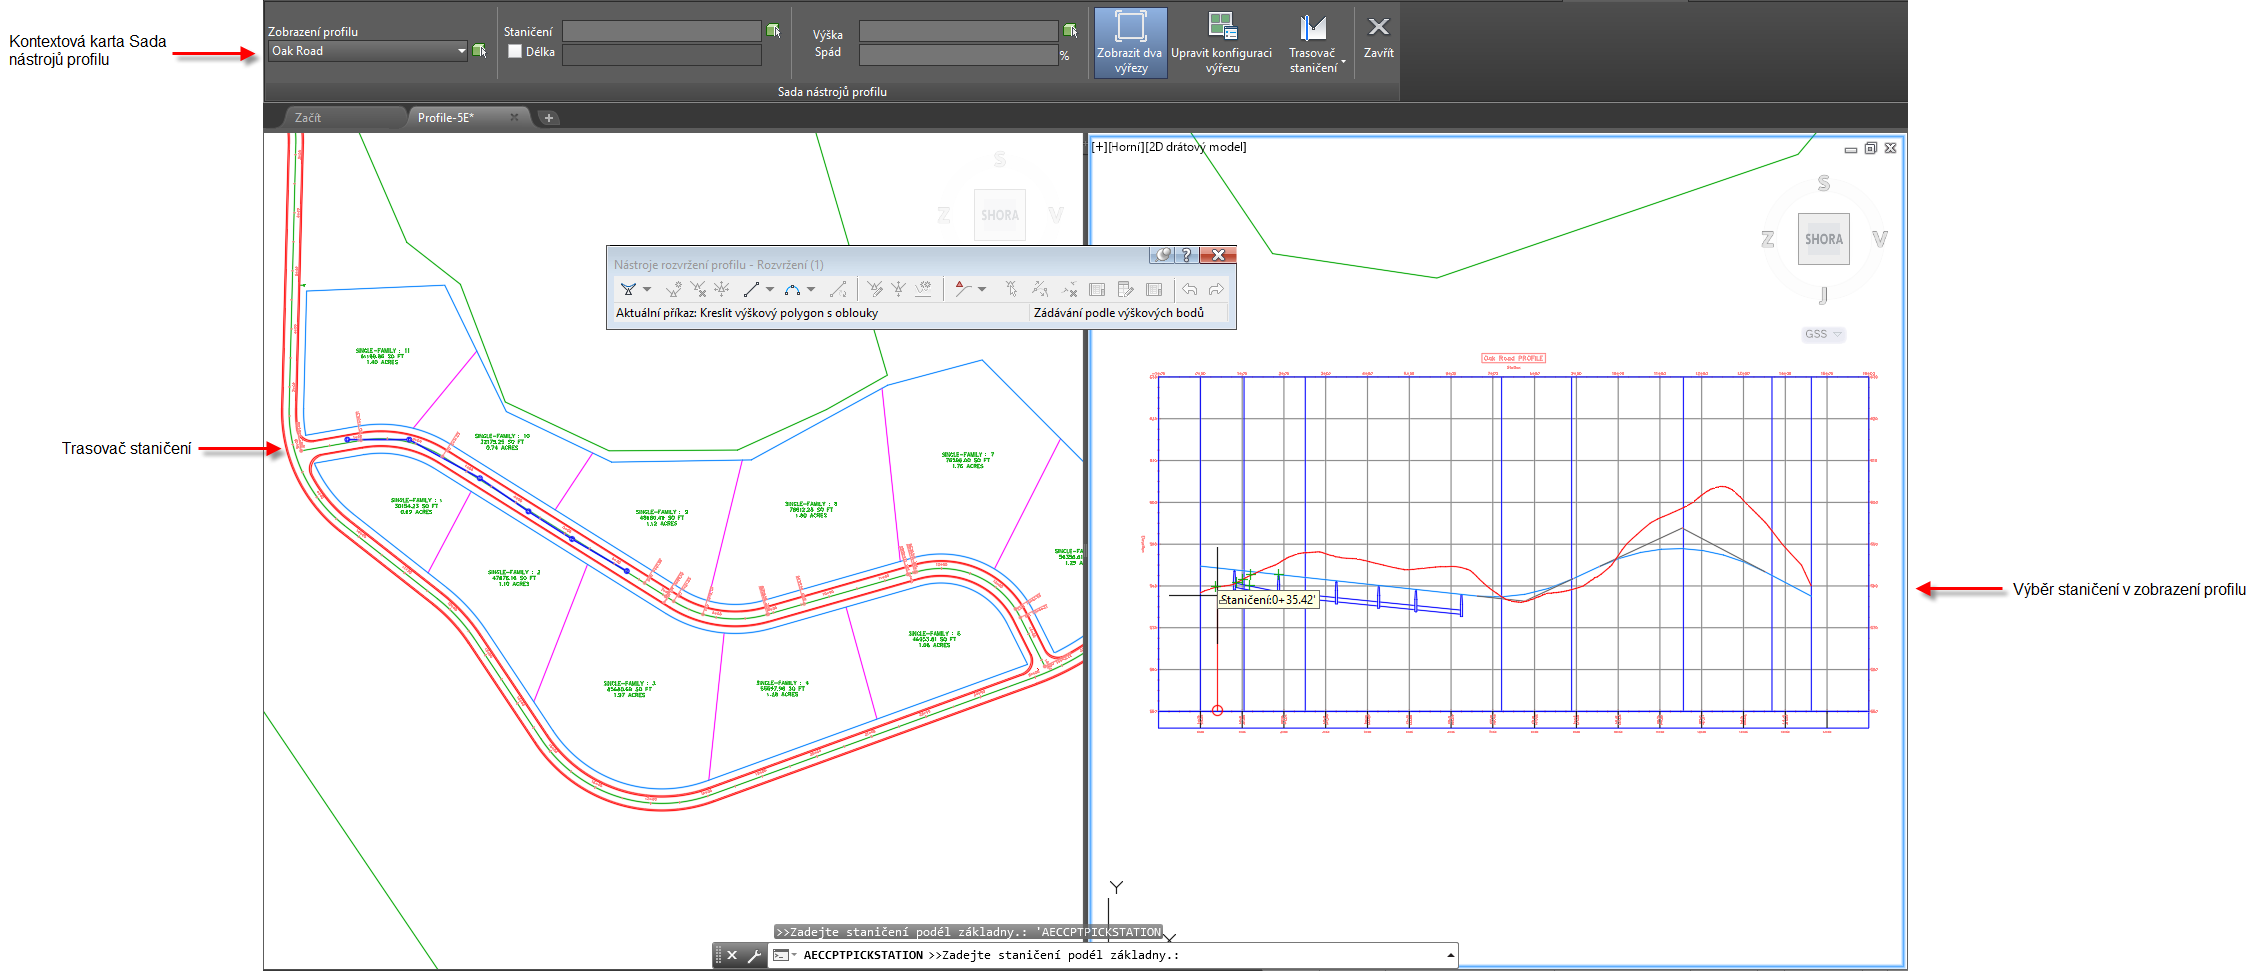Viewport: 2258px width, 971px height.
Task: Click the pick station icon next to Staničení field
Action: click(773, 31)
